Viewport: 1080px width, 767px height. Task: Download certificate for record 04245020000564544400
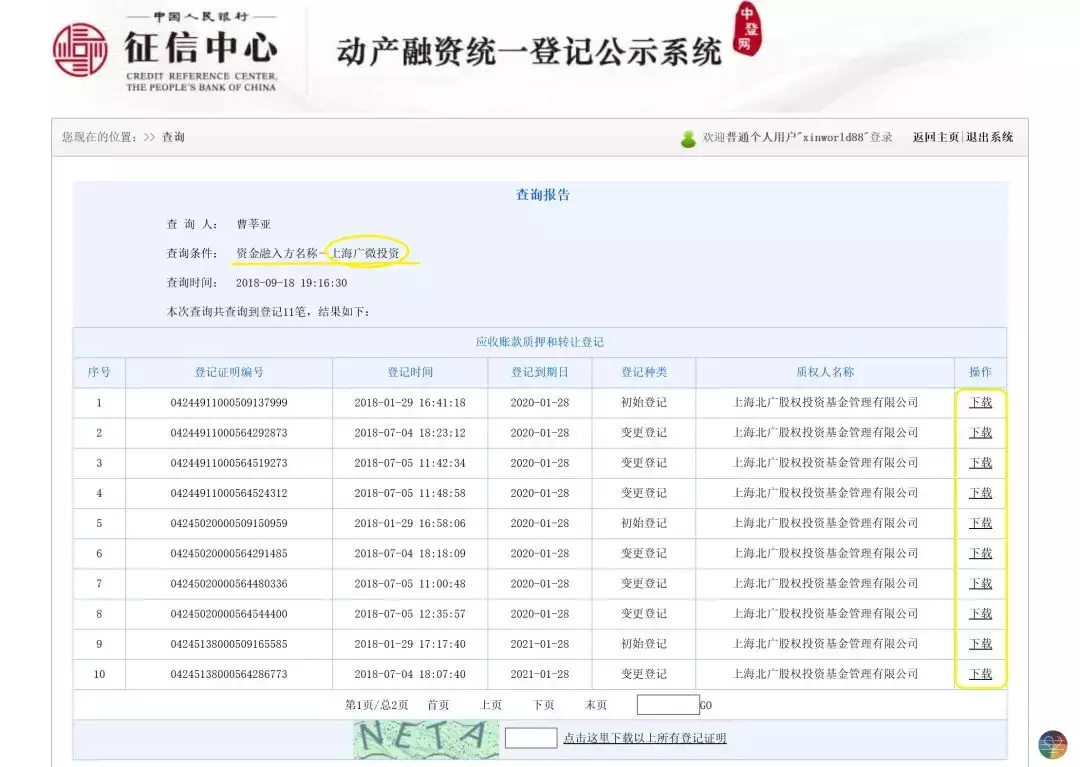(x=980, y=613)
